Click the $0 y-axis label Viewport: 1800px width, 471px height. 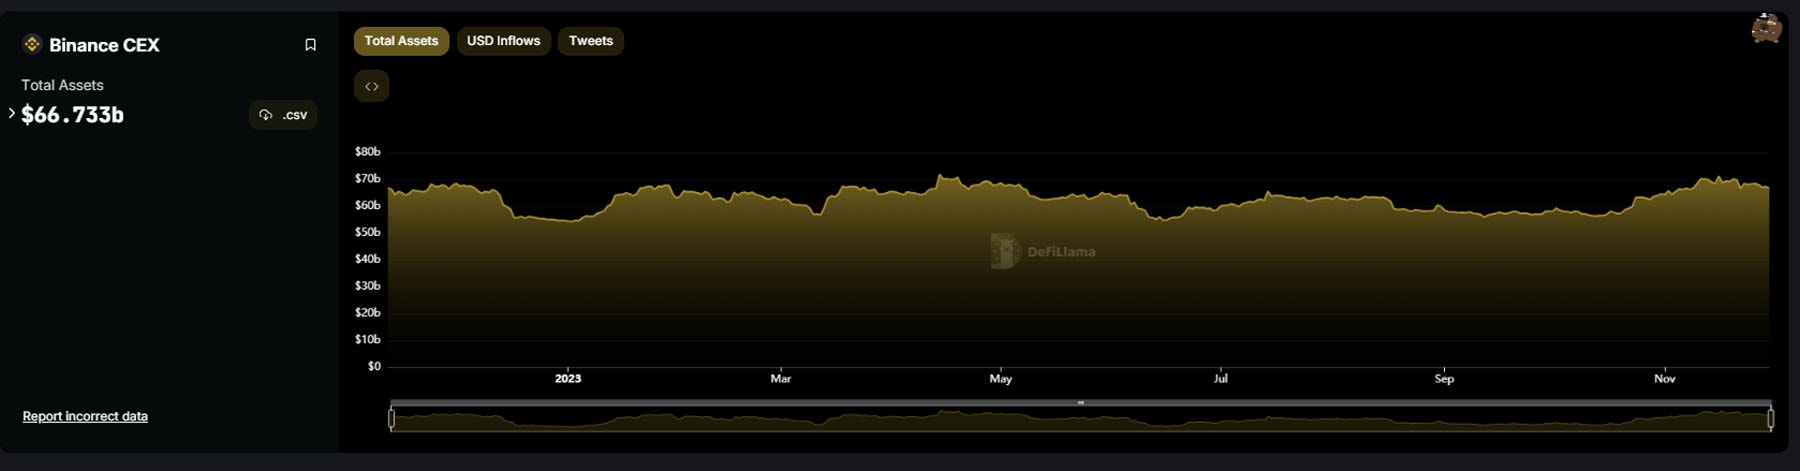coord(374,366)
